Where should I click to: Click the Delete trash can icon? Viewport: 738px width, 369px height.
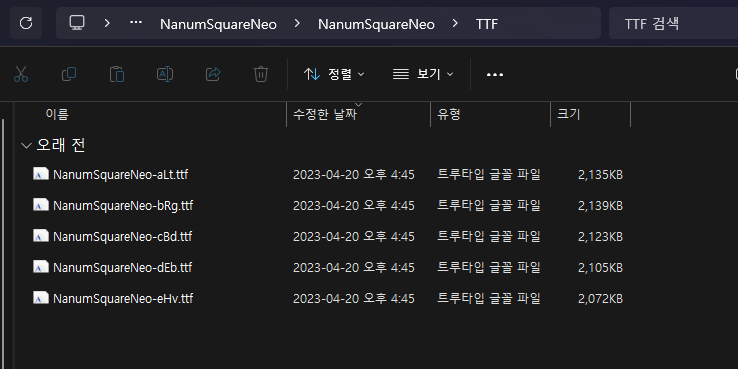(261, 74)
